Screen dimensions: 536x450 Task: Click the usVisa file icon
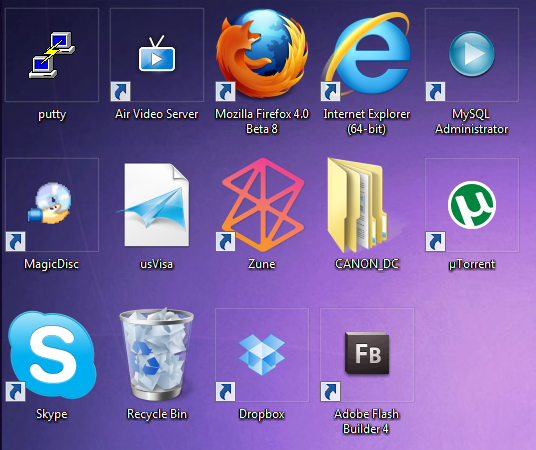153,204
